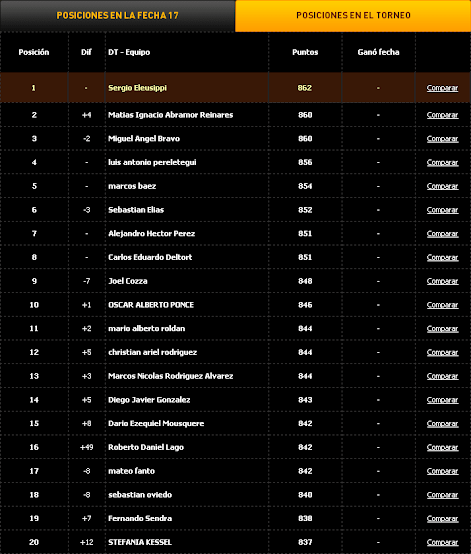Select the +49 difference value
The image size is (471, 554).
click(87, 447)
